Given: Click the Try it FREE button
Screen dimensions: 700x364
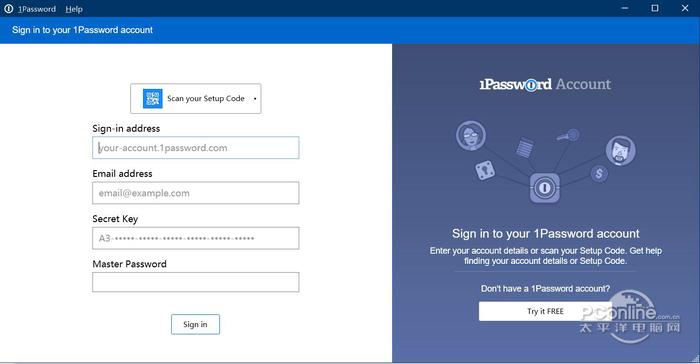Looking at the screenshot, I should pyautogui.click(x=545, y=311).
